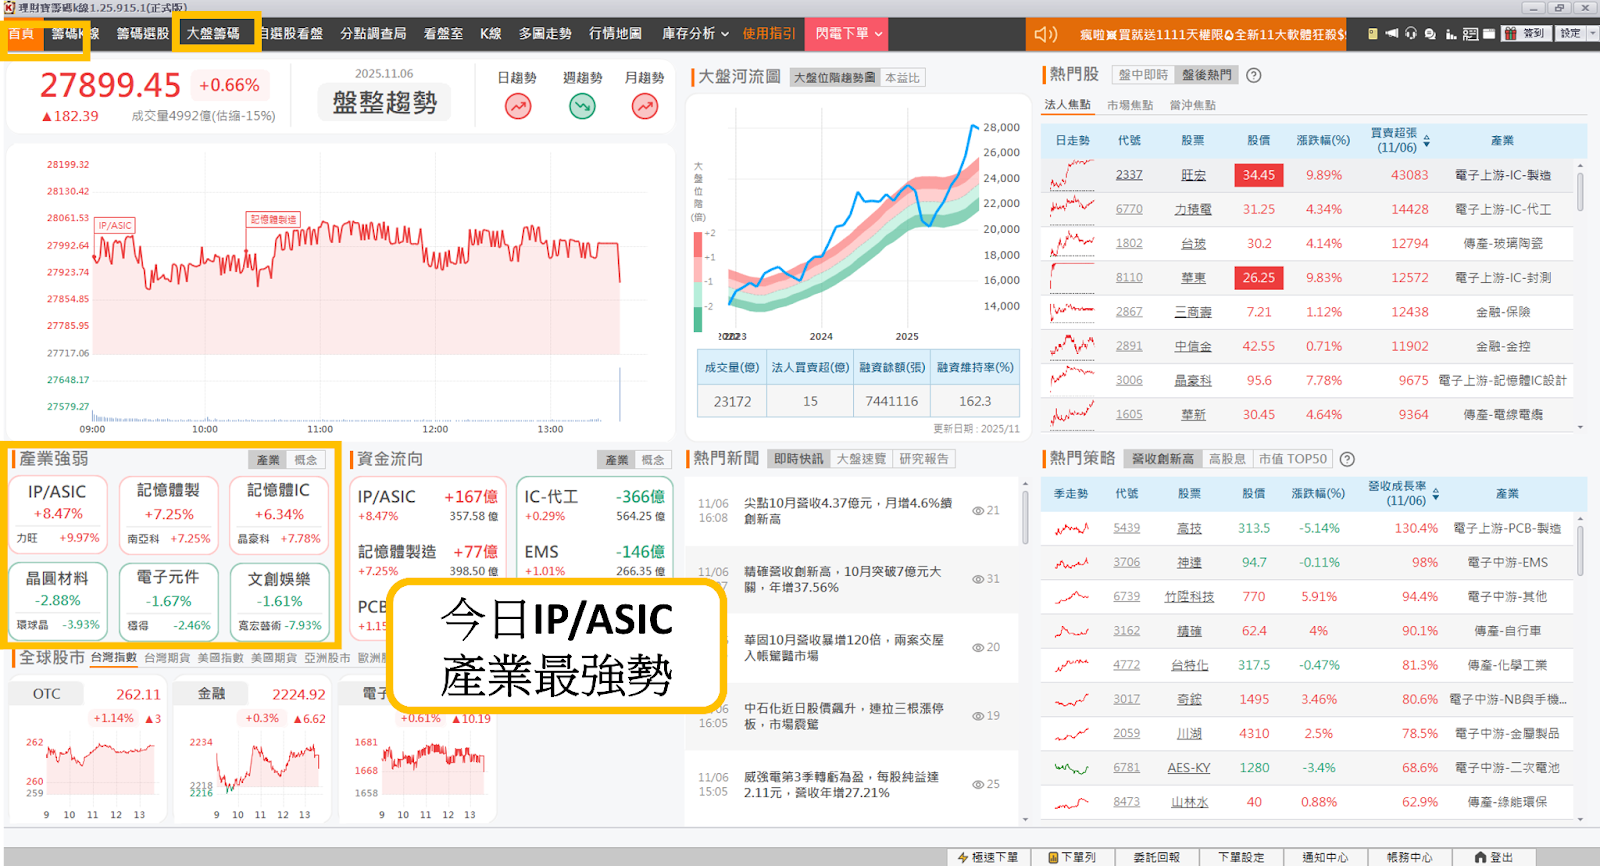The height and width of the screenshot is (866, 1600).
Task: Open help icon beside 熱門策略 tabs
Action: (x=1347, y=459)
